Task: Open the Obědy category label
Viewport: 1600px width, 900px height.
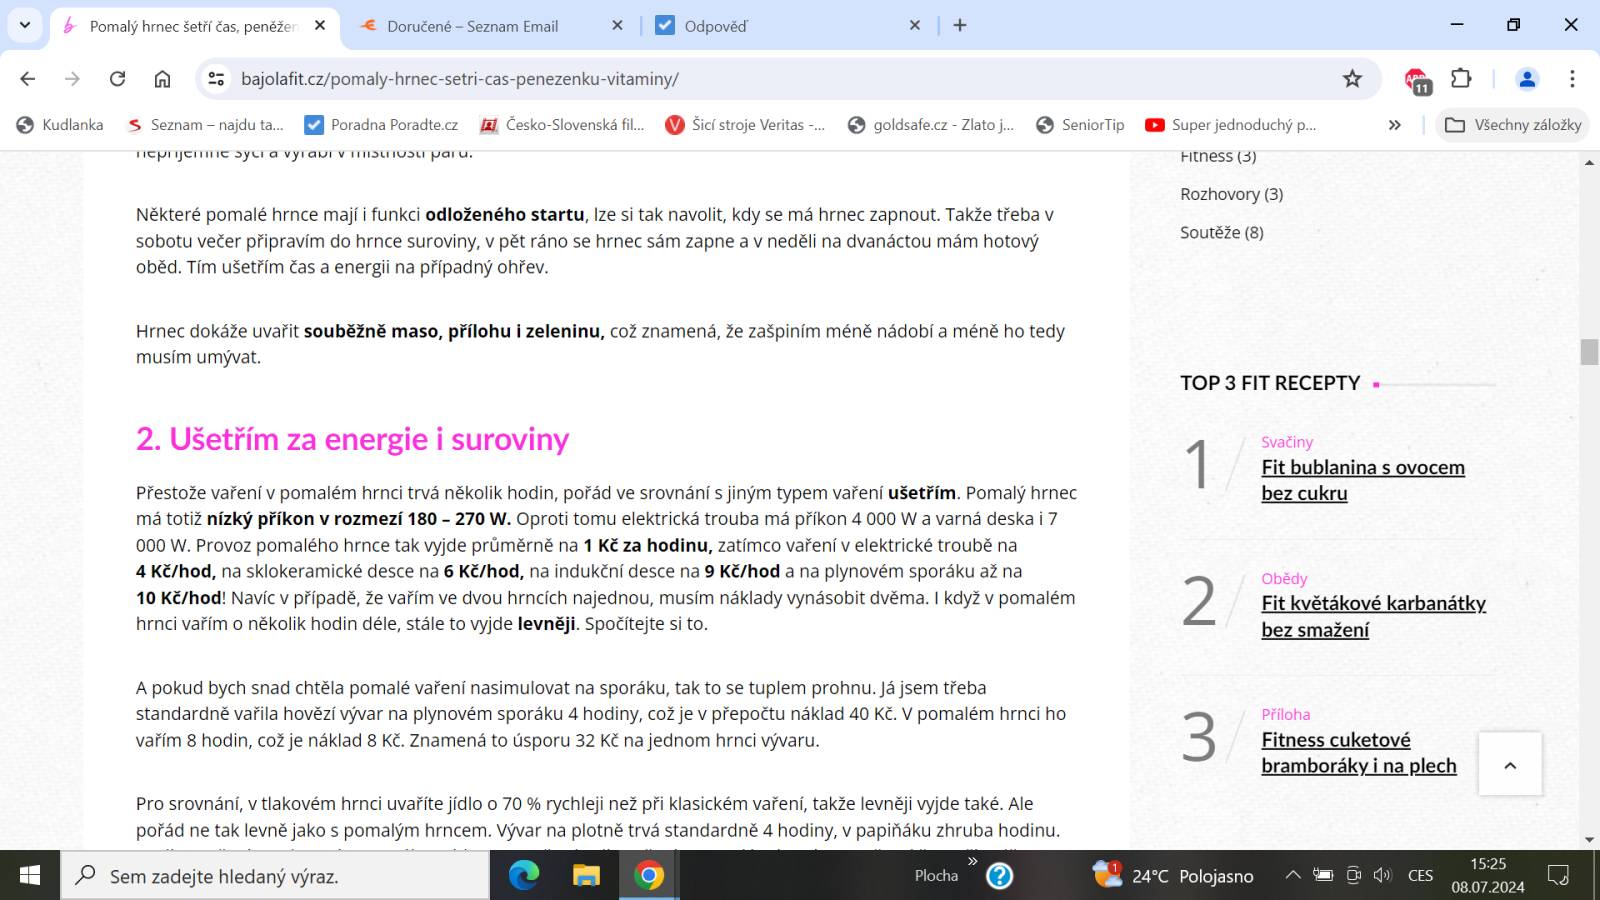Action: pyautogui.click(x=1284, y=578)
